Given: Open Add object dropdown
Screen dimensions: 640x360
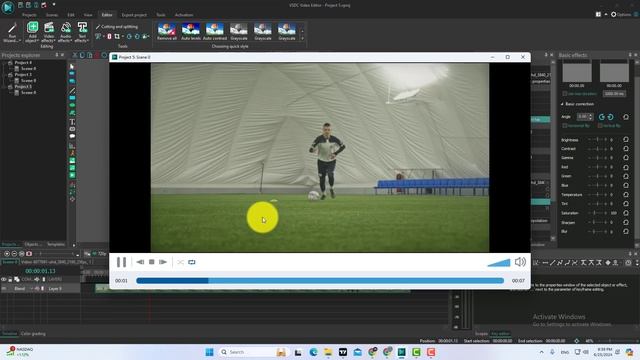Looking at the screenshot, I should coord(32,33).
